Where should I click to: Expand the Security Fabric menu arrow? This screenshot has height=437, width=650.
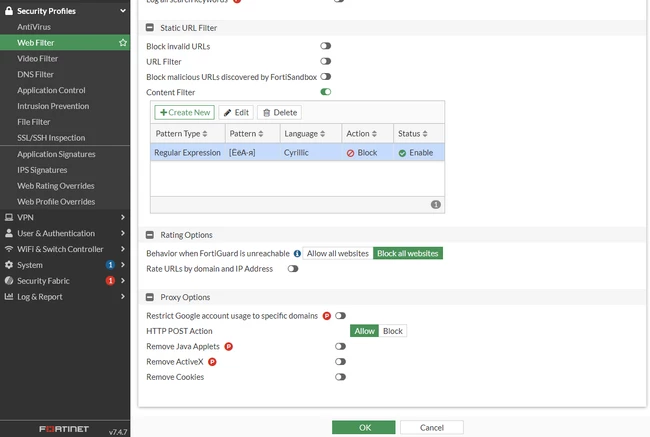pyautogui.click(x=123, y=281)
